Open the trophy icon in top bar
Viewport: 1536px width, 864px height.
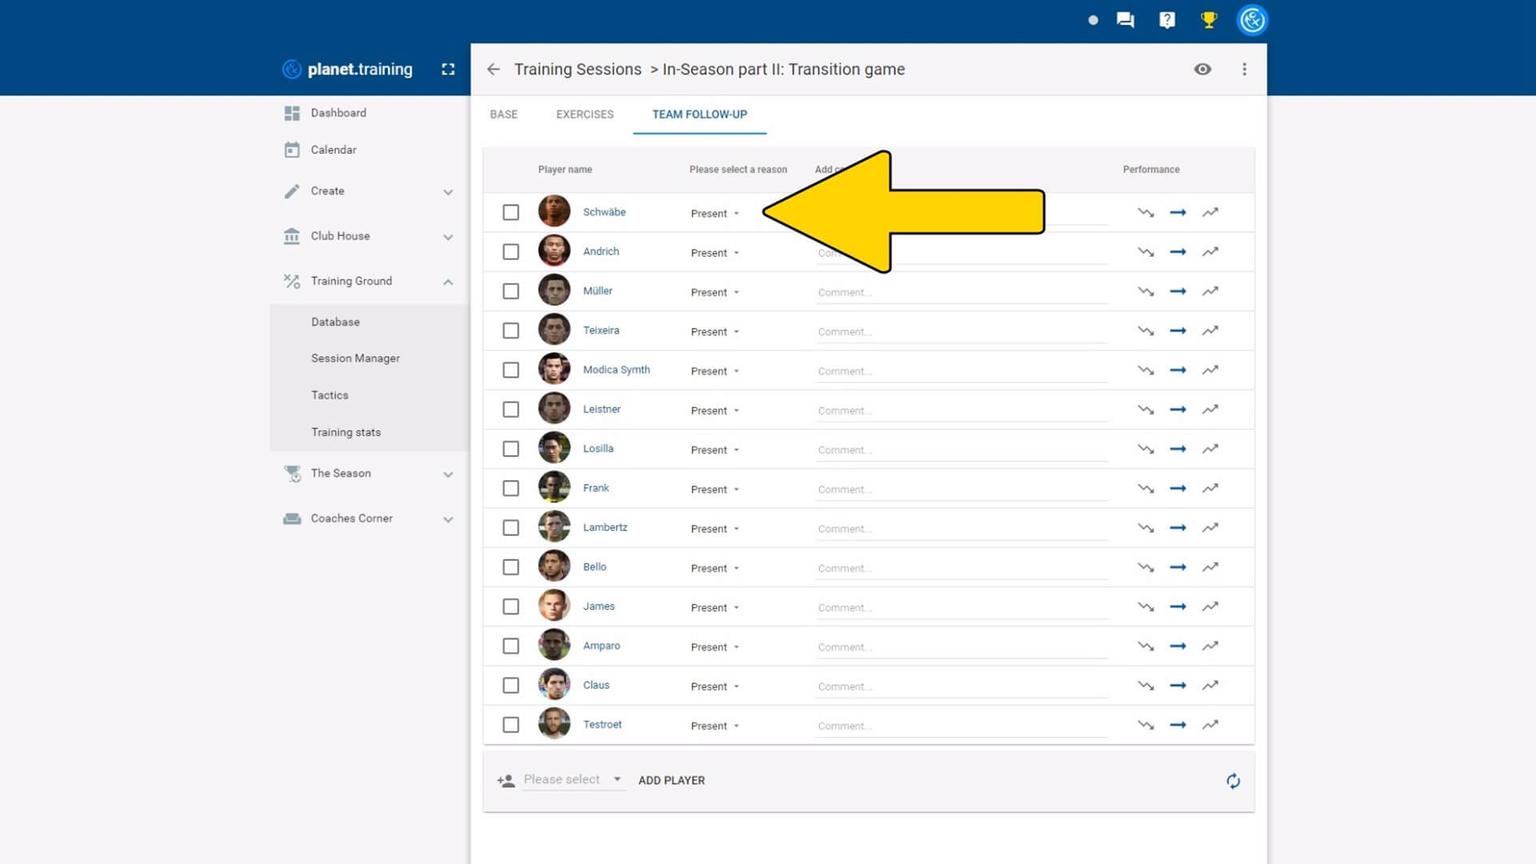click(1209, 20)
